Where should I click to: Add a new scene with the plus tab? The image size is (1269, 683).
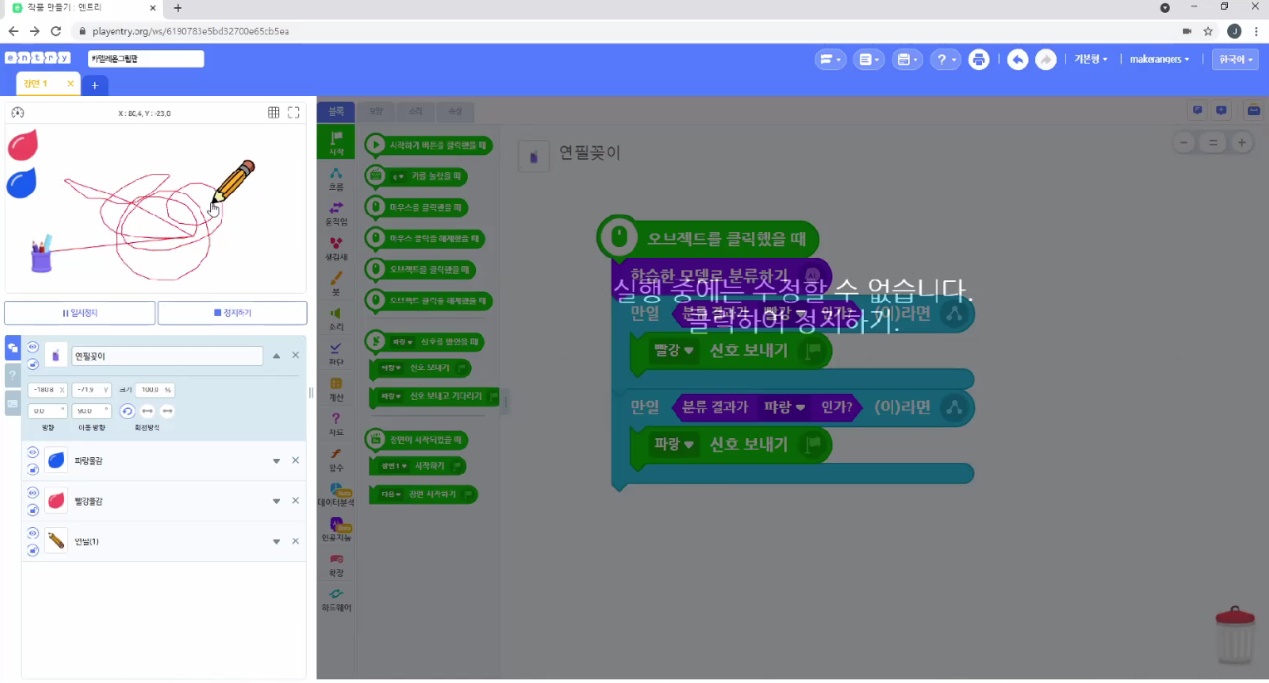point(94,85)
